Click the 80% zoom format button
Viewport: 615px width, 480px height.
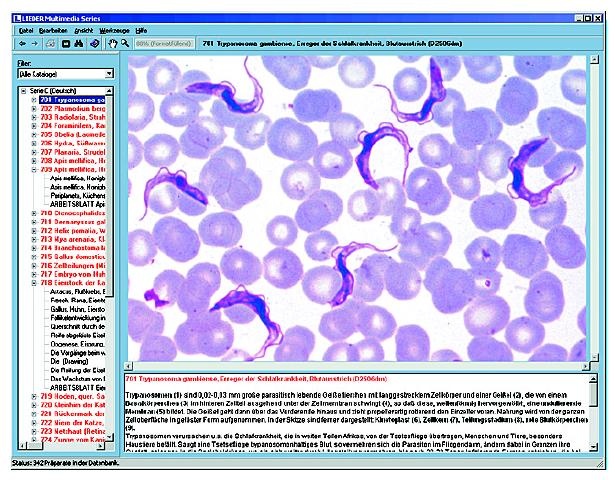163,45
